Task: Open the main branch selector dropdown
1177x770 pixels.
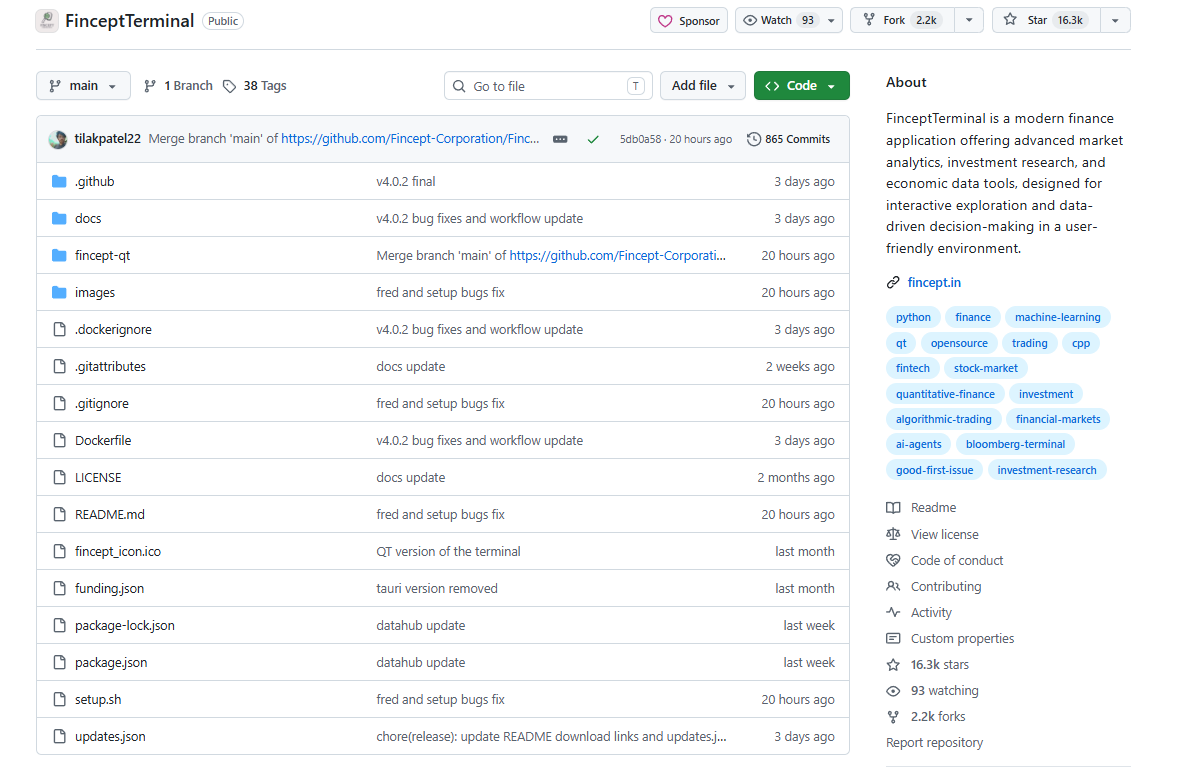Action: 83,86
